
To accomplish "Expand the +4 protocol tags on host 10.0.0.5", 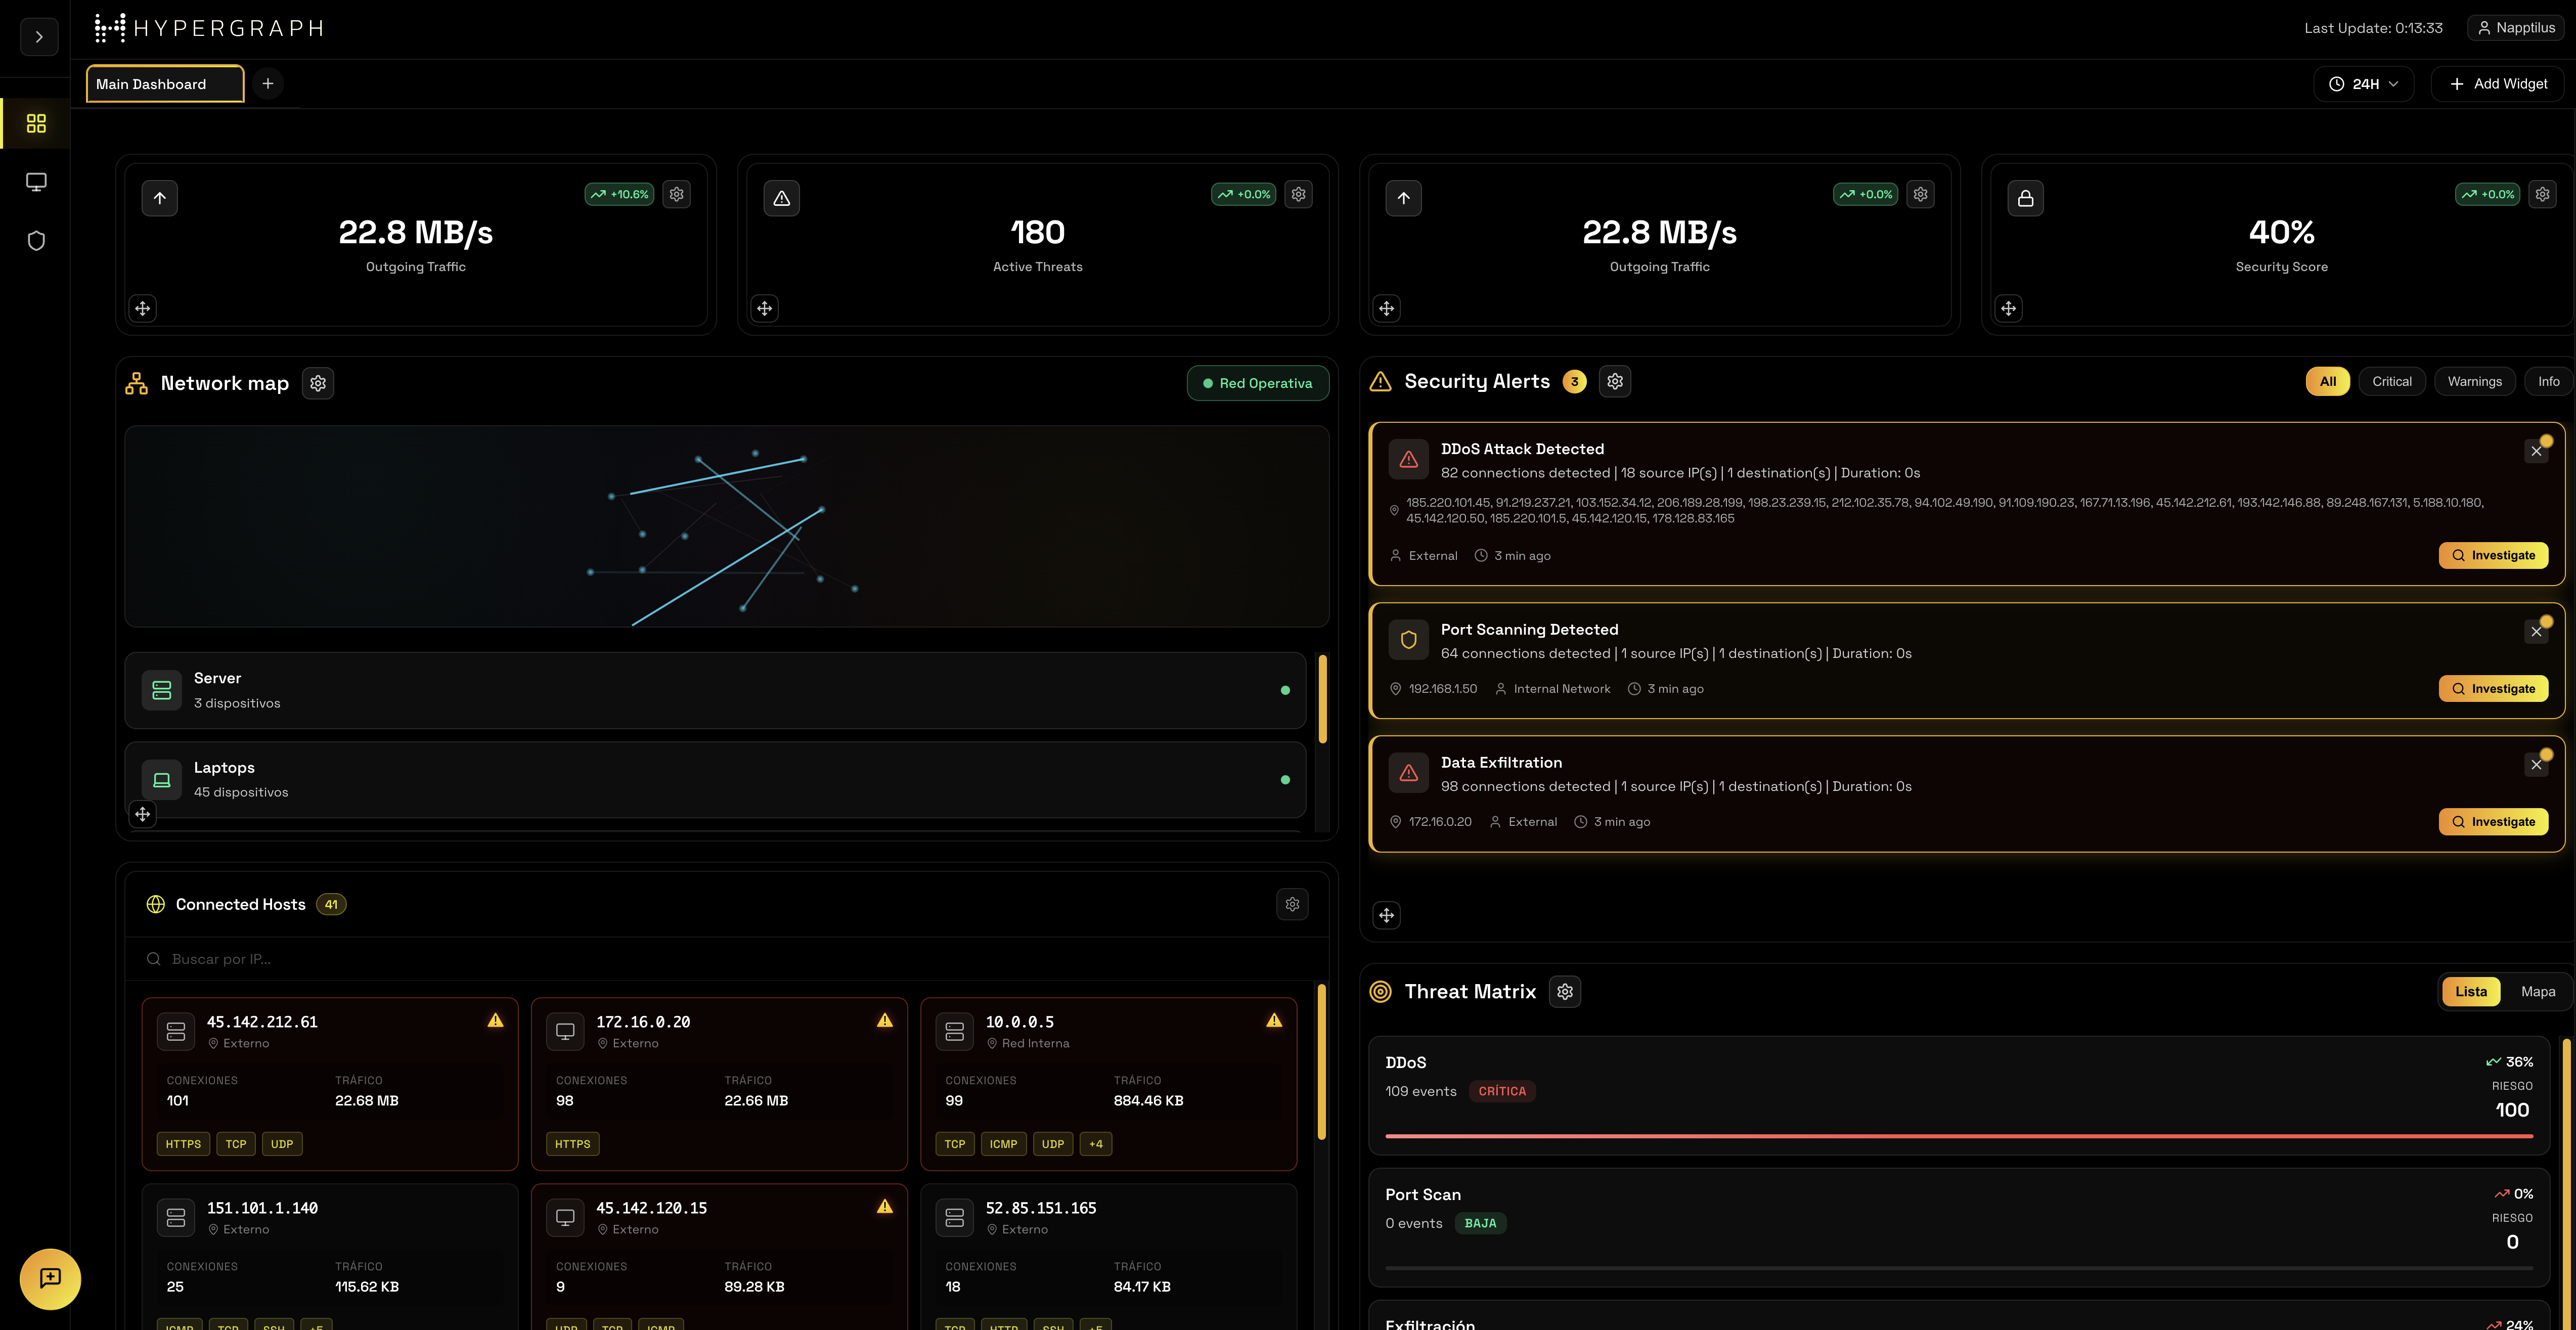I will (1095, 1144).
